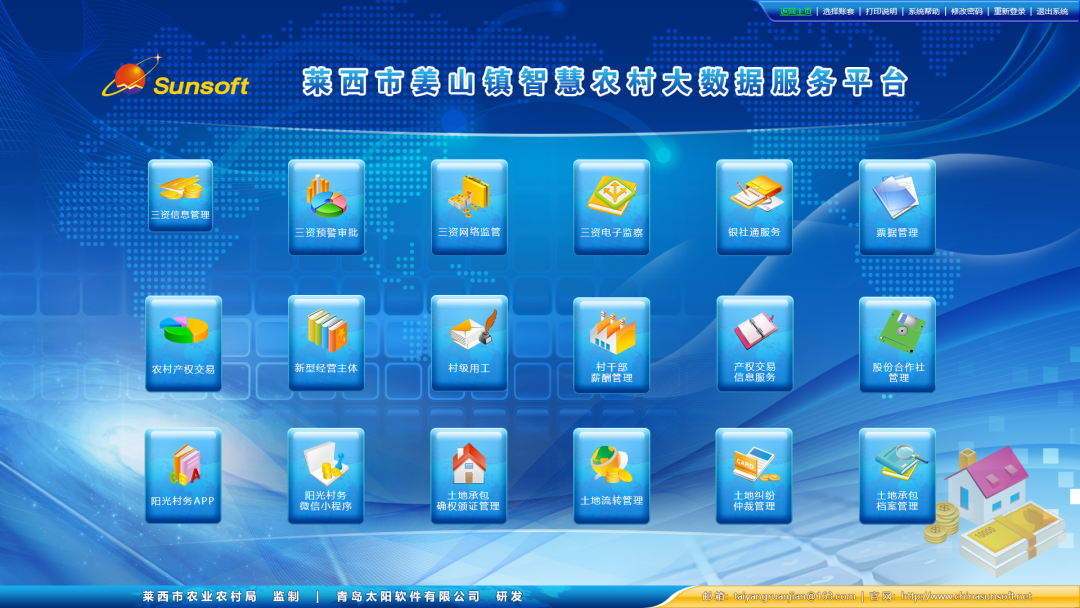Click the Sunsoft logo

[175, 82]
